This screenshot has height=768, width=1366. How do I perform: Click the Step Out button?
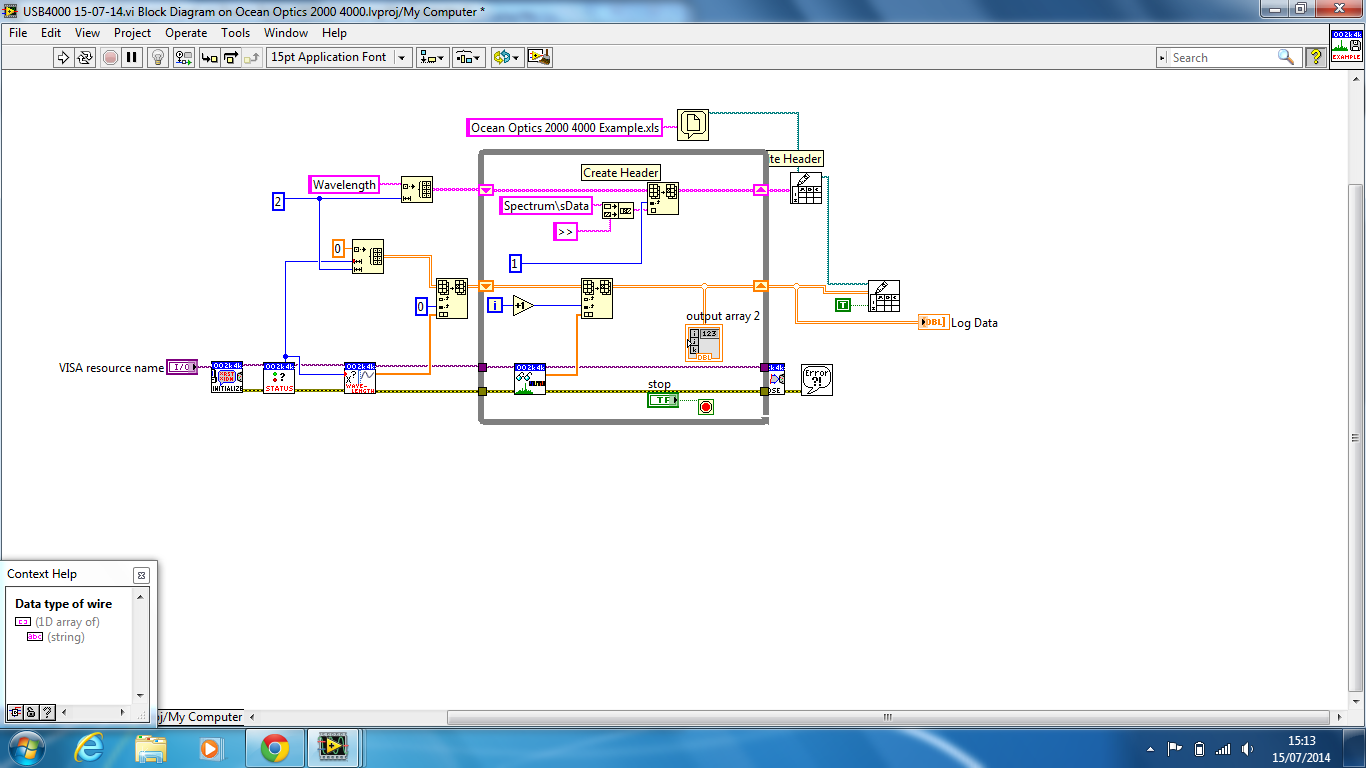[x=253, y=57]
